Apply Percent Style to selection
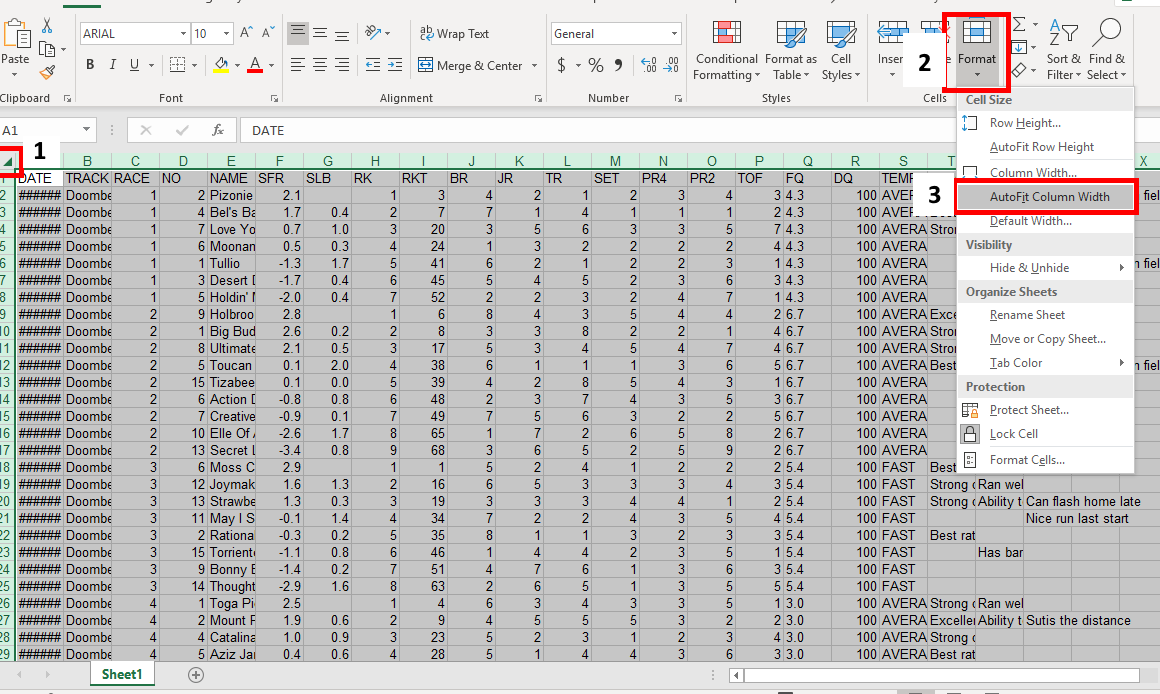This screenshot has width=1160, height=694. tap(595, 66)
